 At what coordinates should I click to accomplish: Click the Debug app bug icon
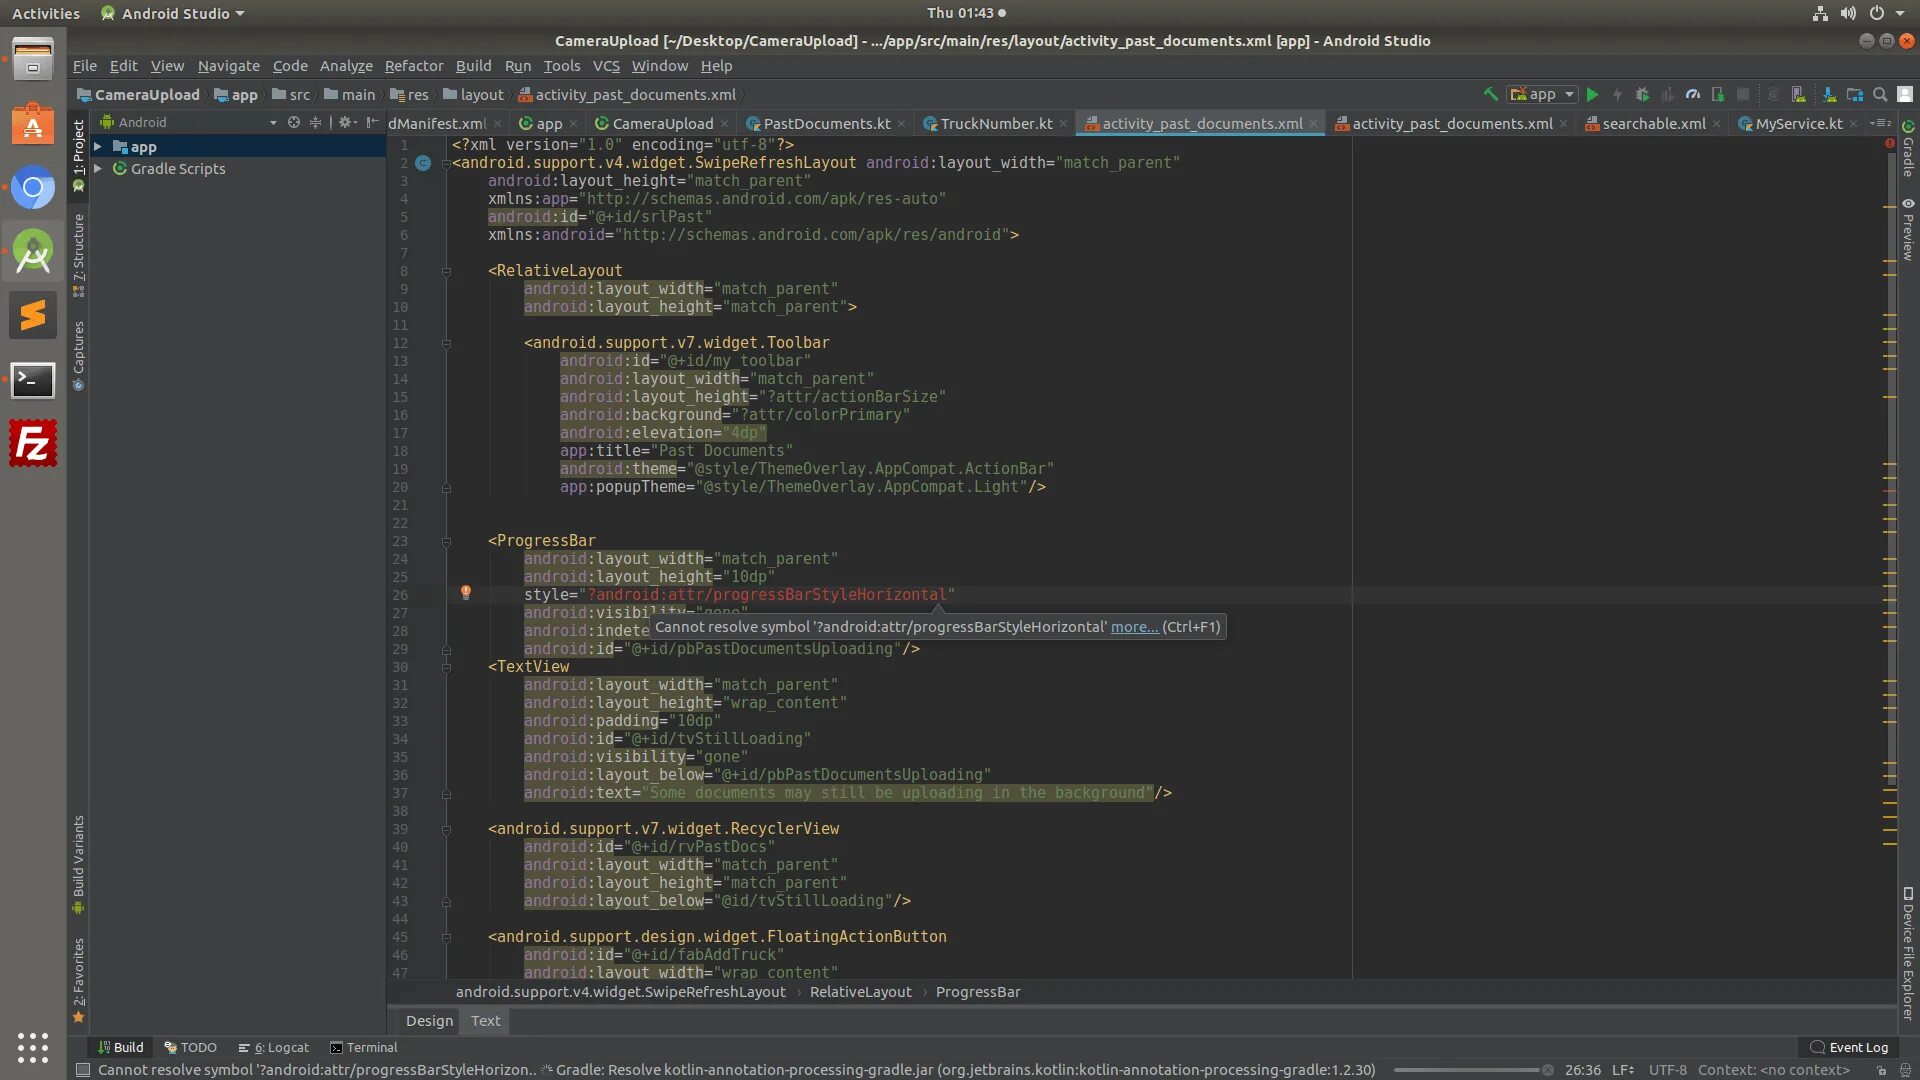(1642, 94)
